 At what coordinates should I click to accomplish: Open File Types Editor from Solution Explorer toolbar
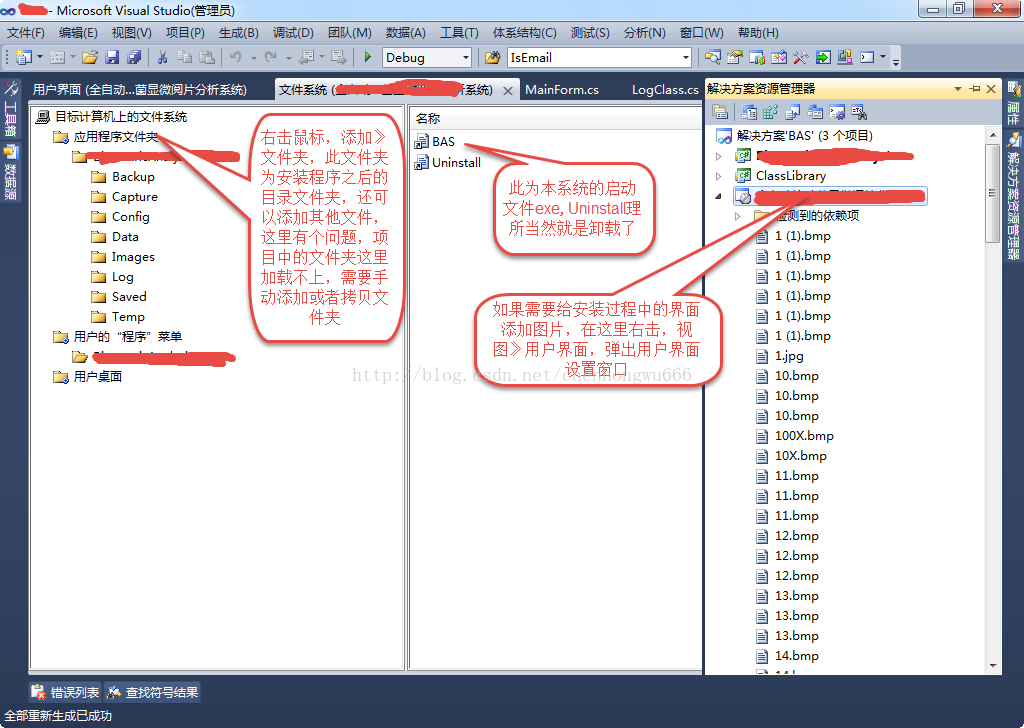tap(793, 112)
